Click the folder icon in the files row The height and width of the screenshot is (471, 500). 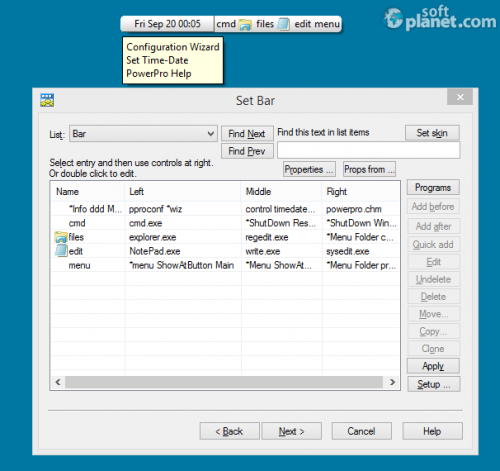[x=61, y=237]
